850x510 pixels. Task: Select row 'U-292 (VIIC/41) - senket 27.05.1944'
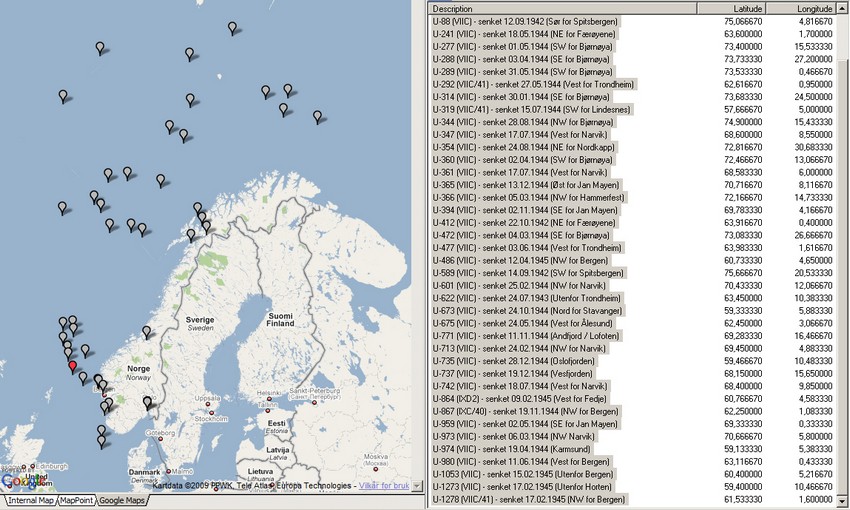633,85
